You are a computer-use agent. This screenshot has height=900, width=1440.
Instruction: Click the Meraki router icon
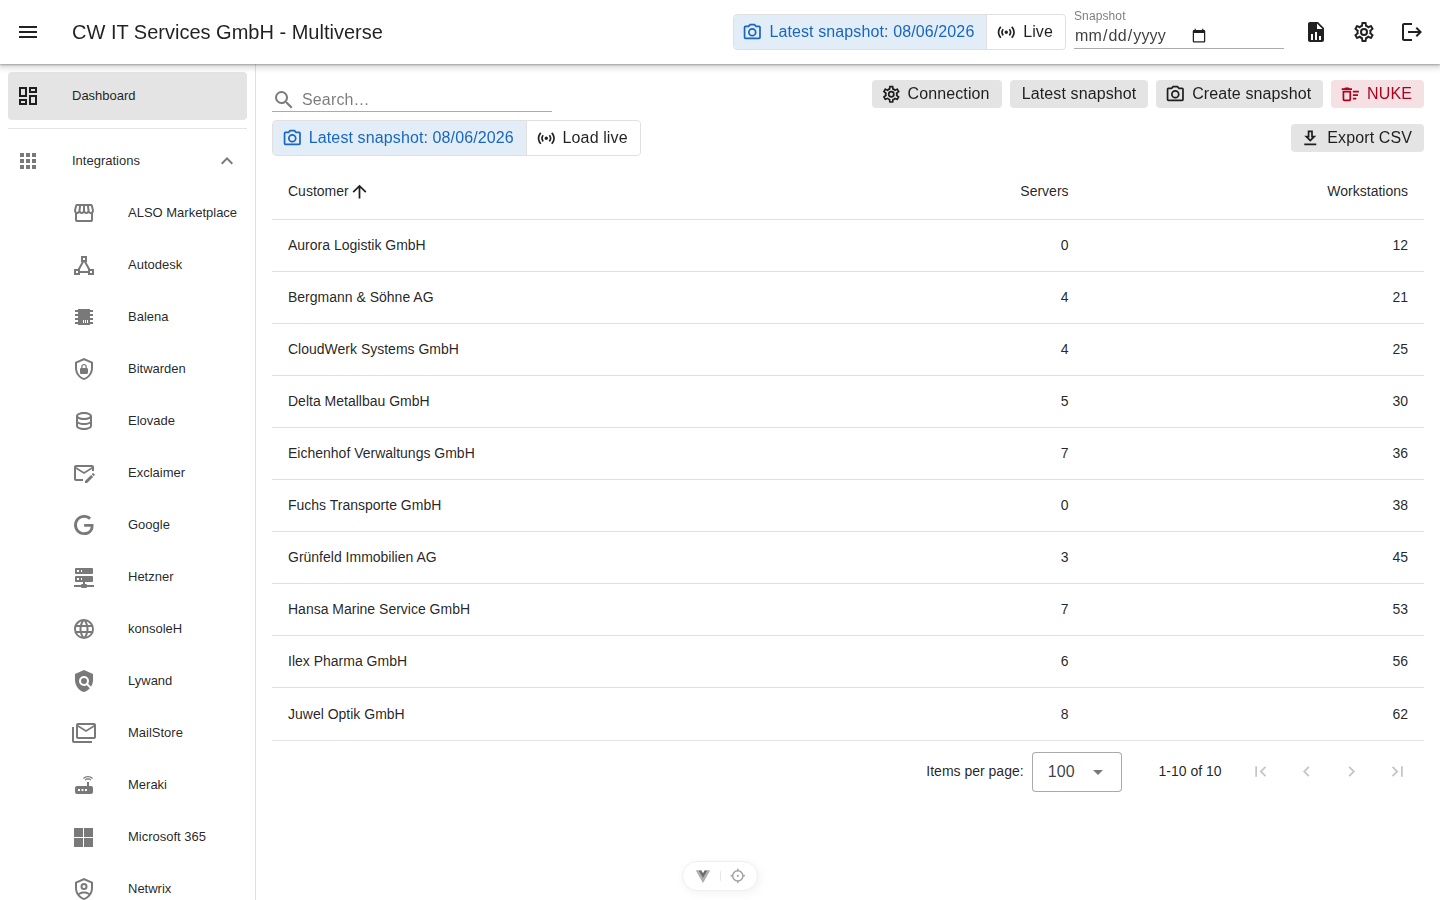[84, 785]
